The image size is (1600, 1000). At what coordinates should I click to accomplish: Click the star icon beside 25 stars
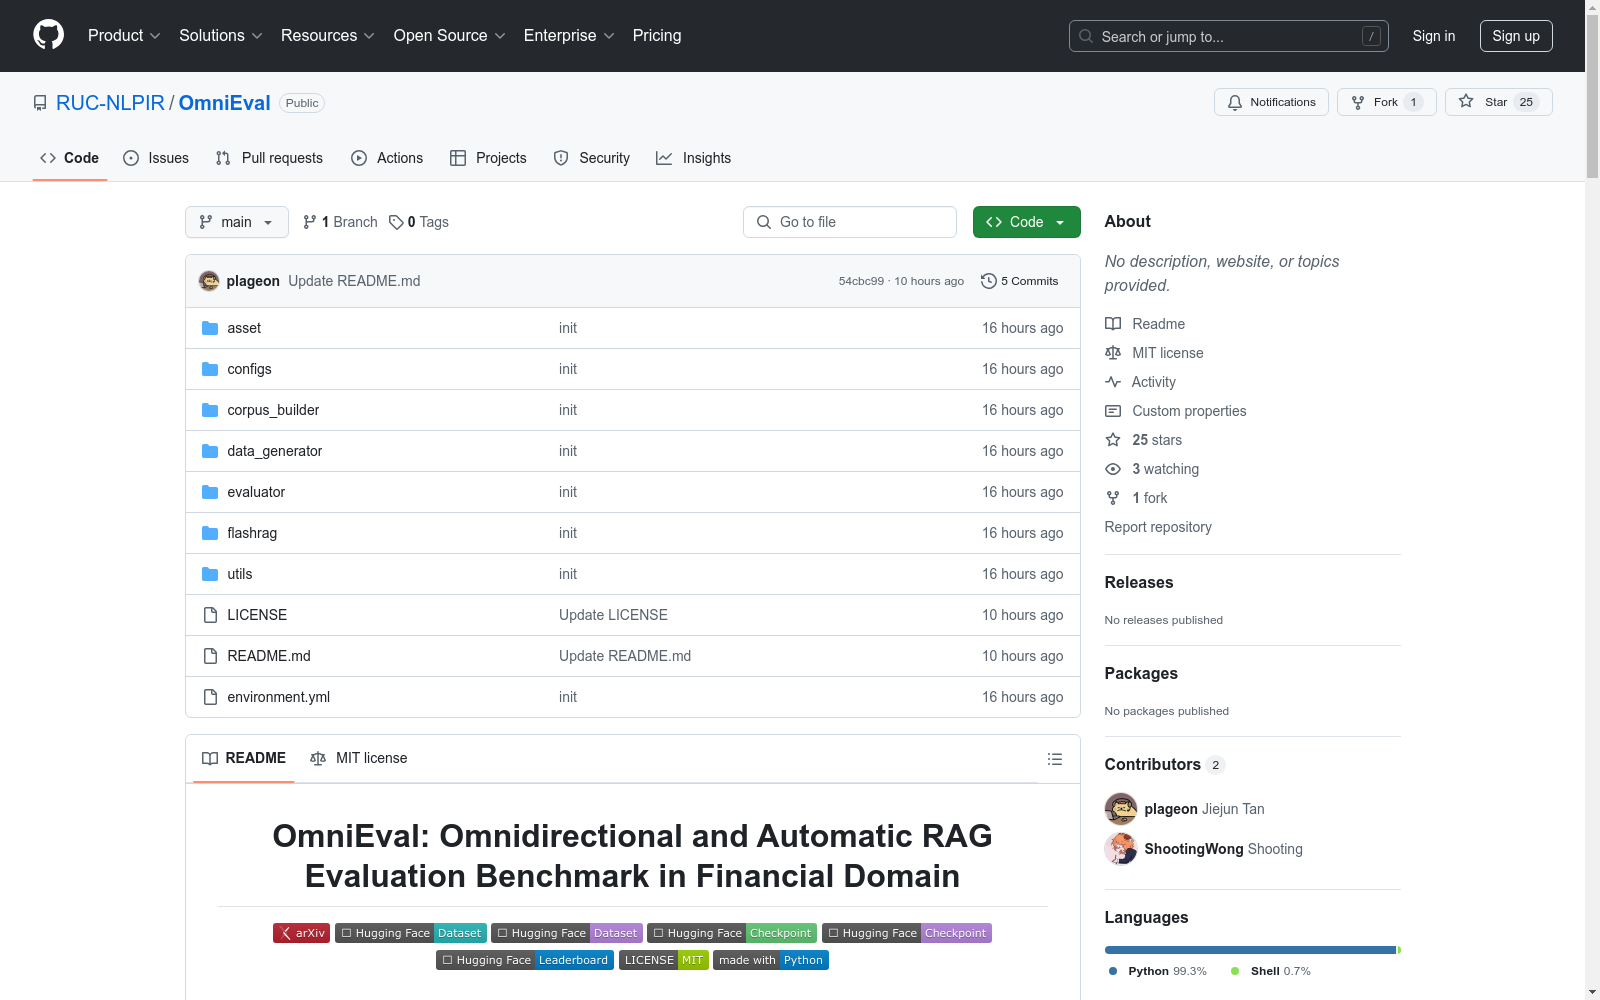[x=1113, y=440]
